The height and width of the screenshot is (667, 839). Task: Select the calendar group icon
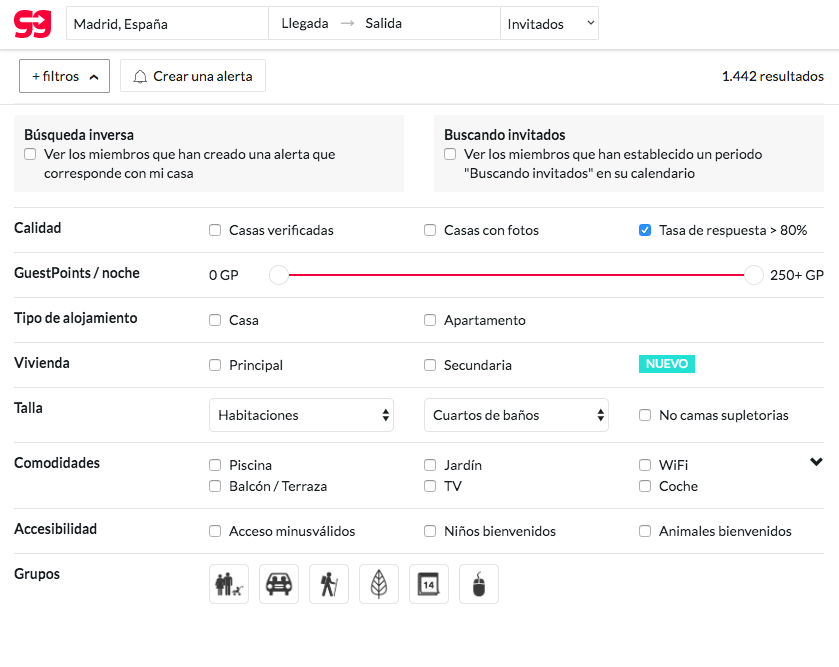click(428, 583)
